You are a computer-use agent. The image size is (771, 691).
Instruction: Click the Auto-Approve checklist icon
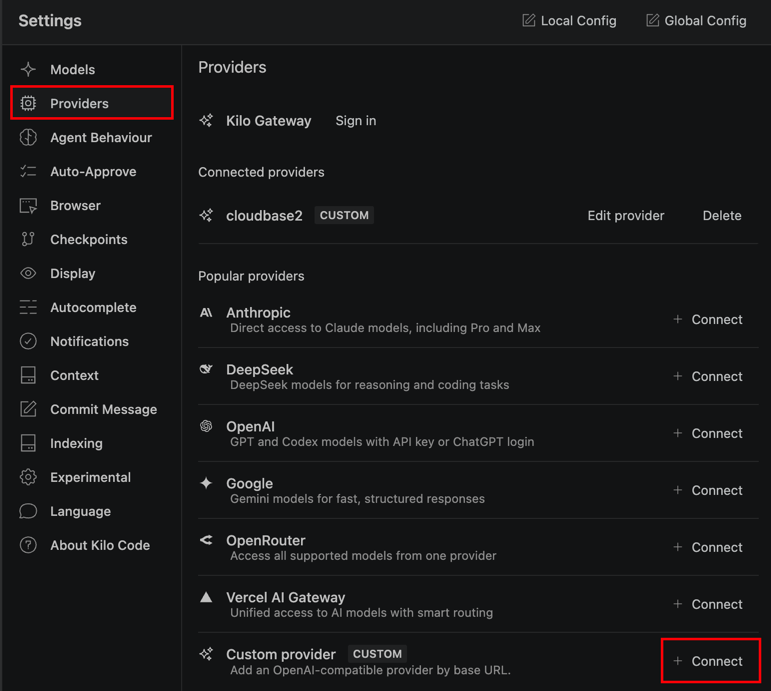(28, 171)
